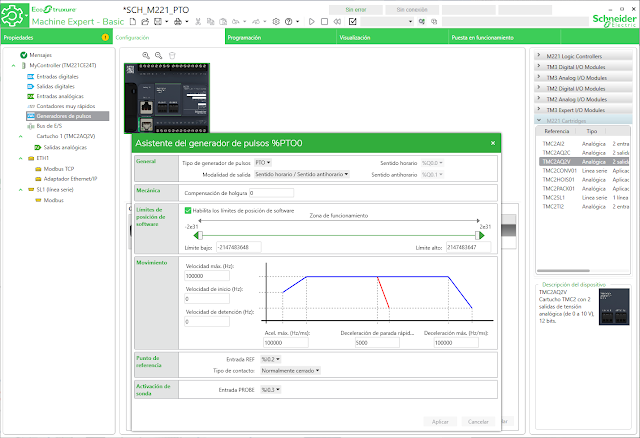Viewport: 640px width, 438px height.
Task: Collapse SL1 (línea serie) node
Action: (x=20, y=189)
